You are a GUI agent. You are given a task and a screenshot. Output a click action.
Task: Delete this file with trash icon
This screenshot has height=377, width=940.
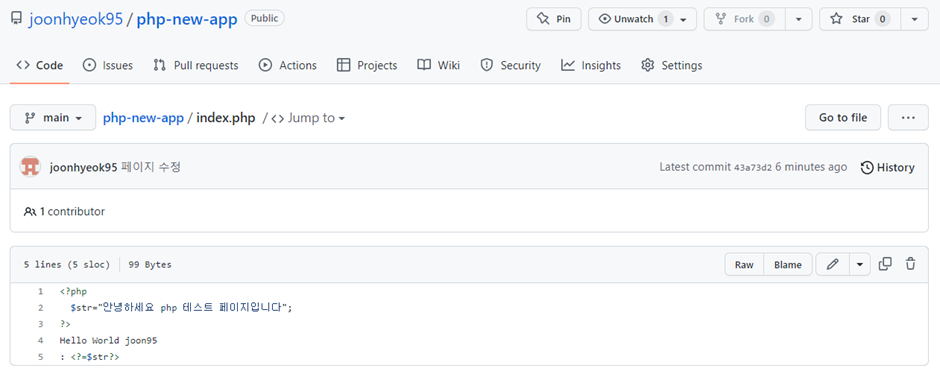(911, 264)
